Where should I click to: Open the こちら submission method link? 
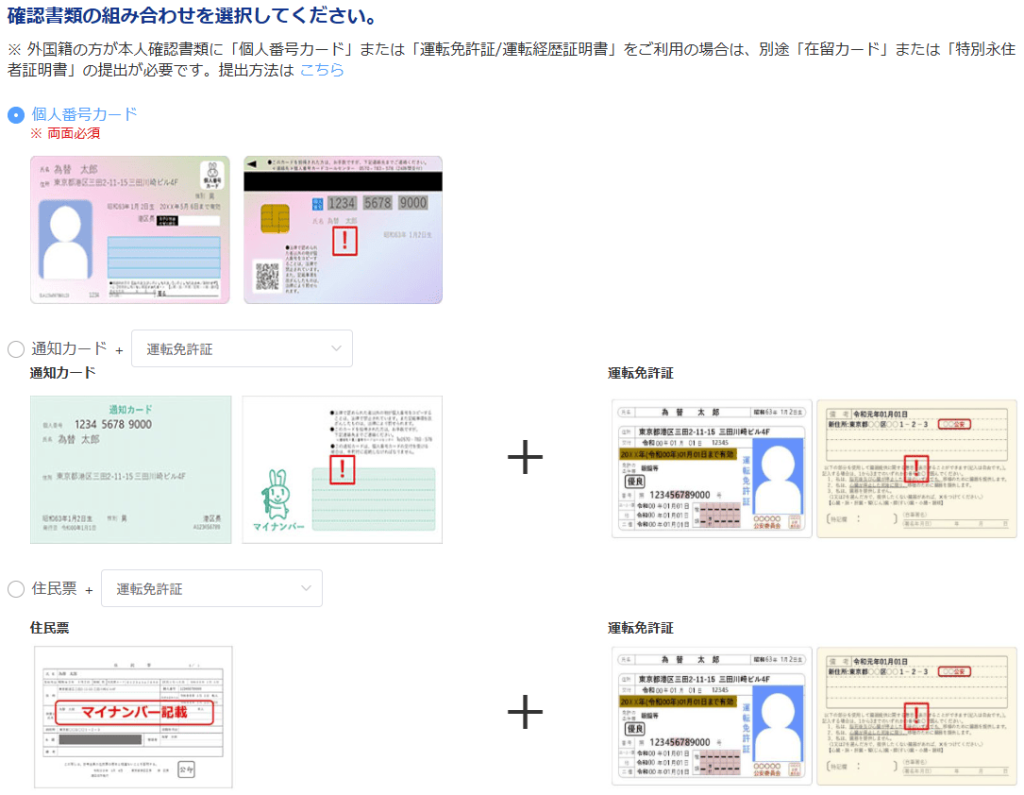coord(321,70)
